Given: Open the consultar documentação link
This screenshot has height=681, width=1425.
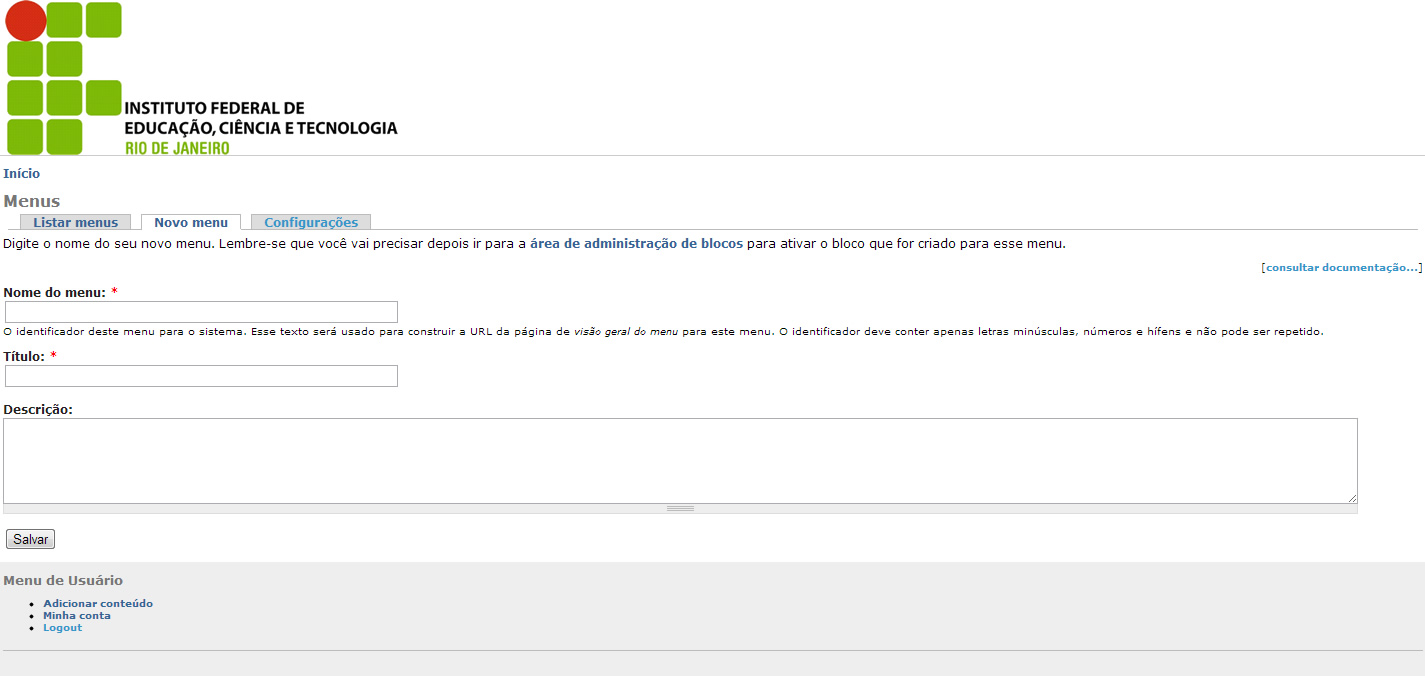Looking at the screenshot, I should pos(1341,268).
